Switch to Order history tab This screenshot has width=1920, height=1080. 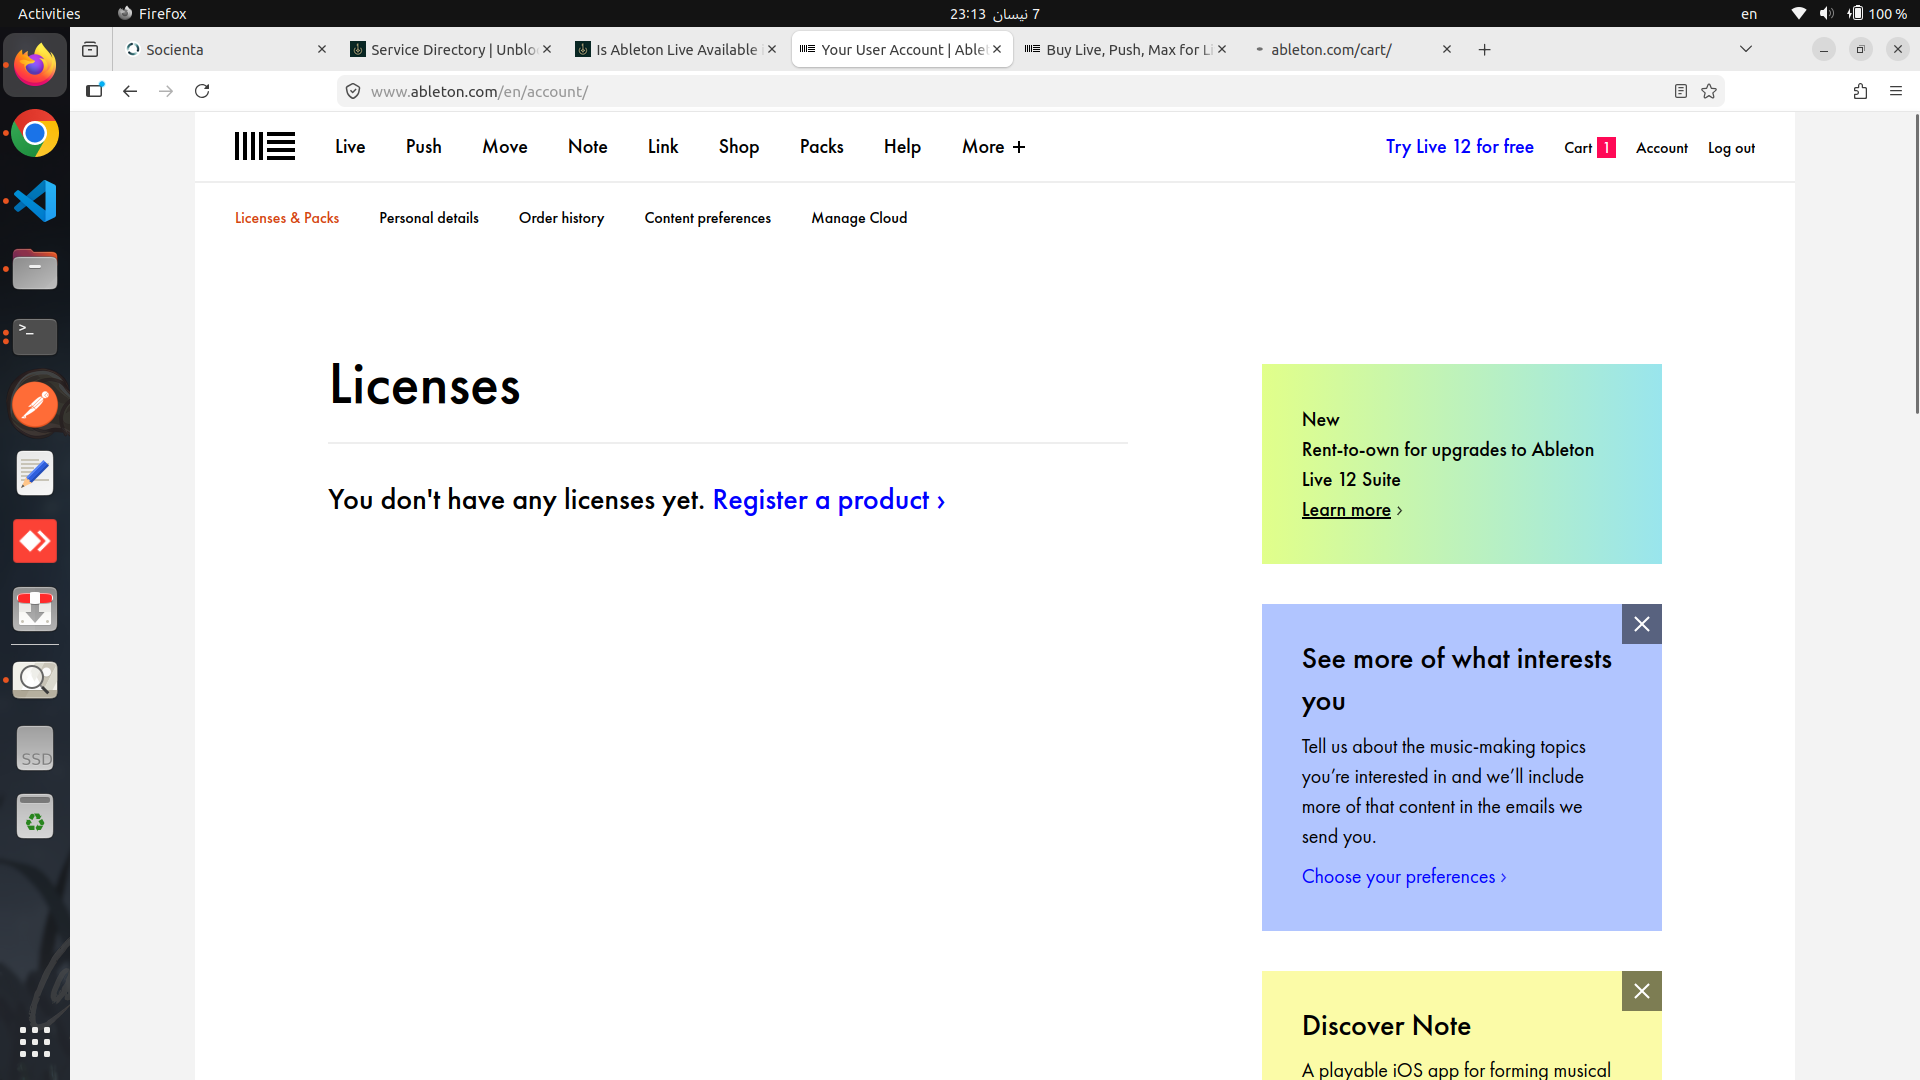pos(561,218)
